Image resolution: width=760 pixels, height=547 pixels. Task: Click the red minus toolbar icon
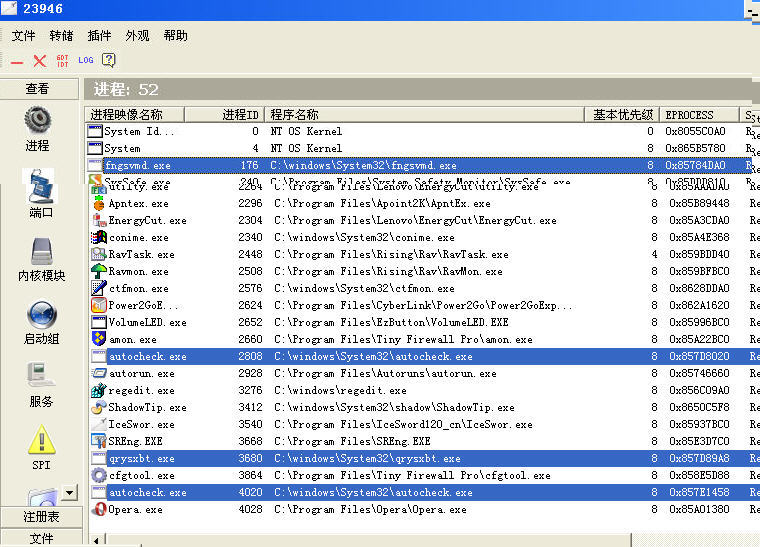click(x=16, y=62)
